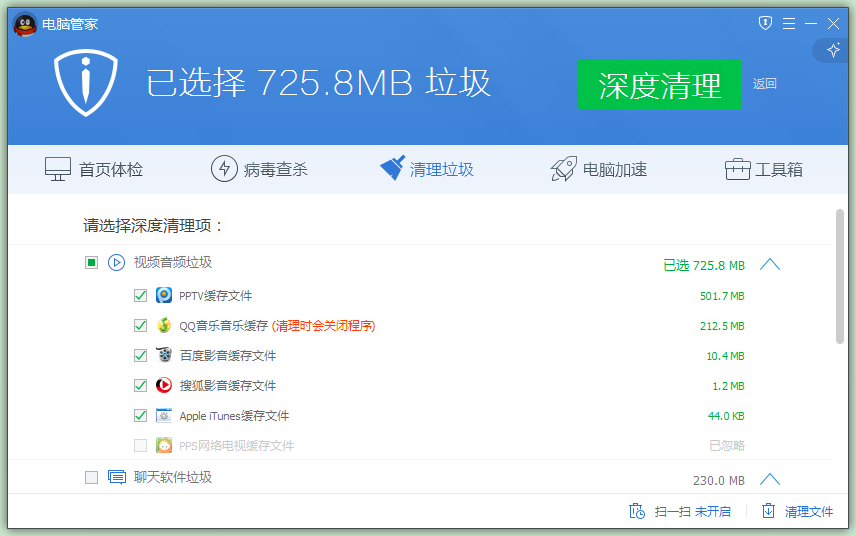856x536 pixels.
Task: Uncheck PPTV缓存文件 checkbox
Action: [x=140, y=295]
